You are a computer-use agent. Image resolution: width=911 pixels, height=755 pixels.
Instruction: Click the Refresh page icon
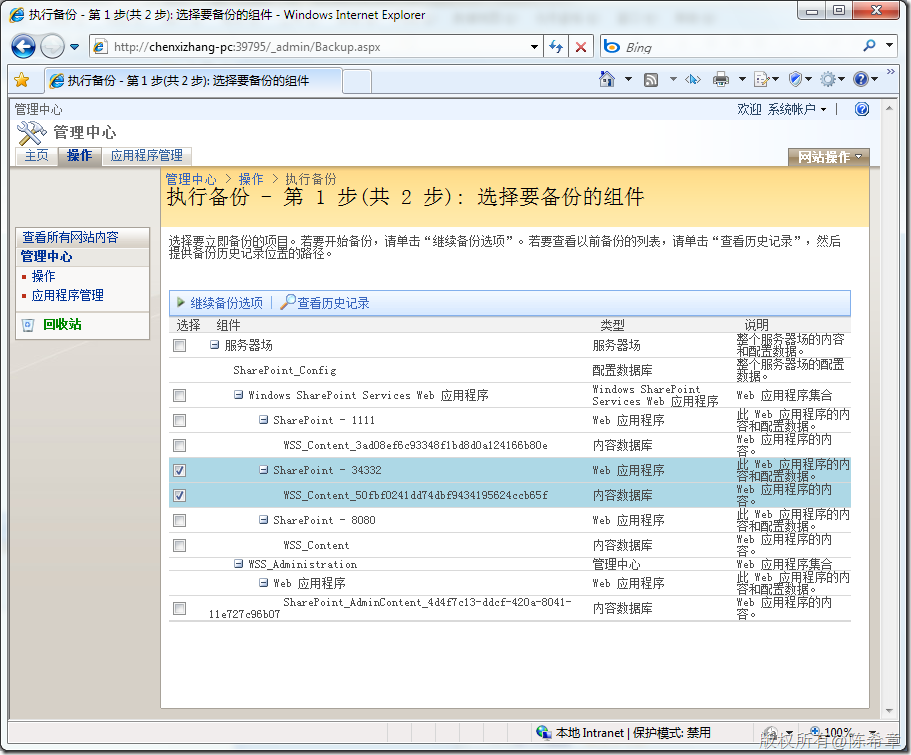pos(556,47)
